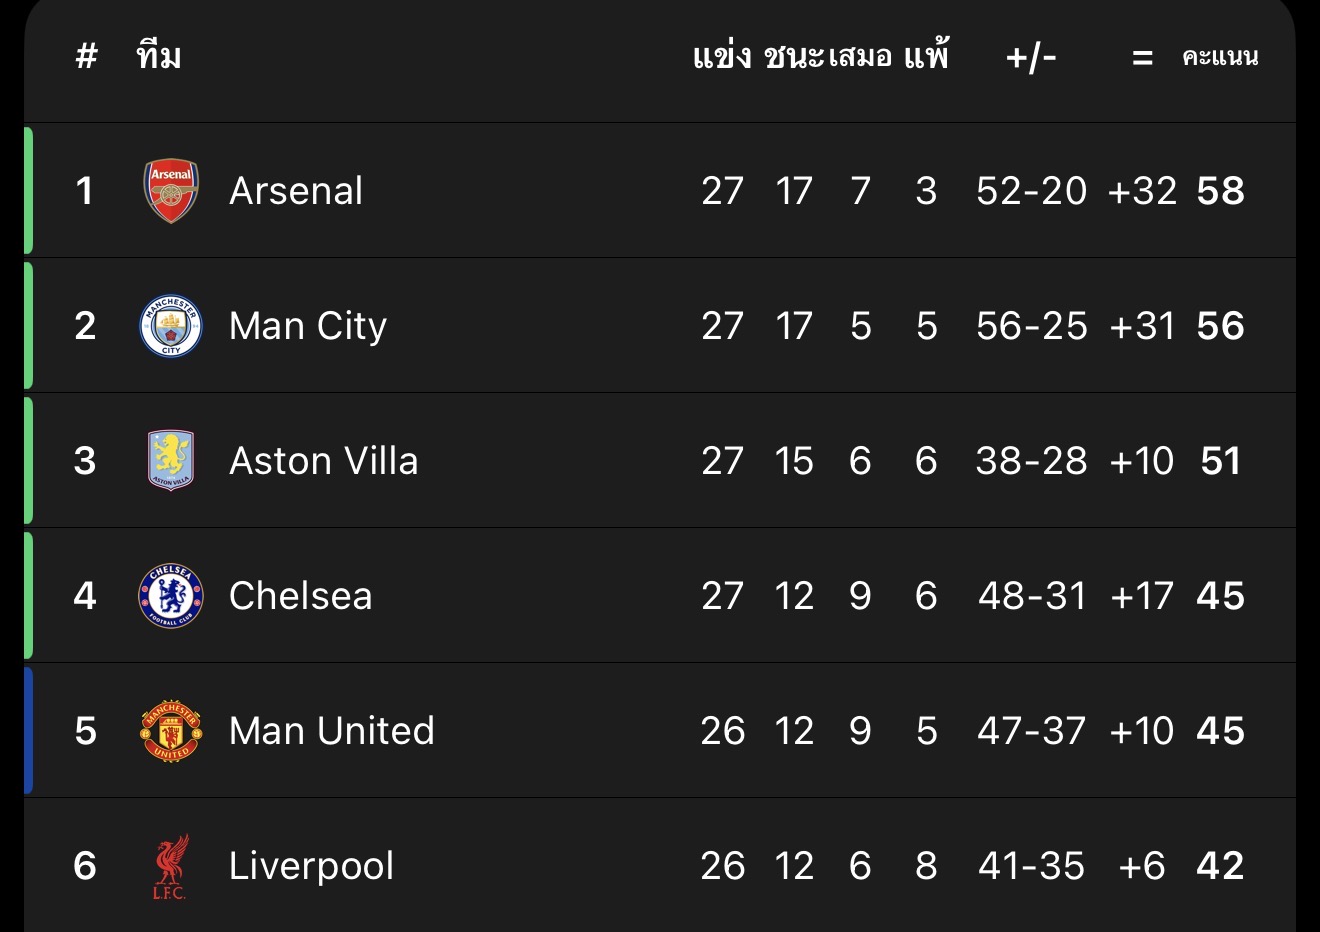Click the แข่ง matches played column header

point(722,57)
